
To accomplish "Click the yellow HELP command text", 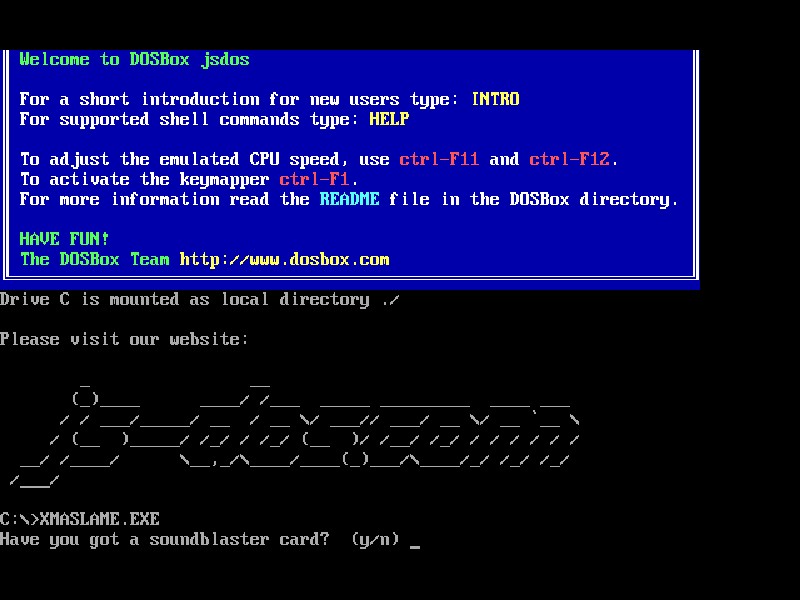I will pos(389,119).
